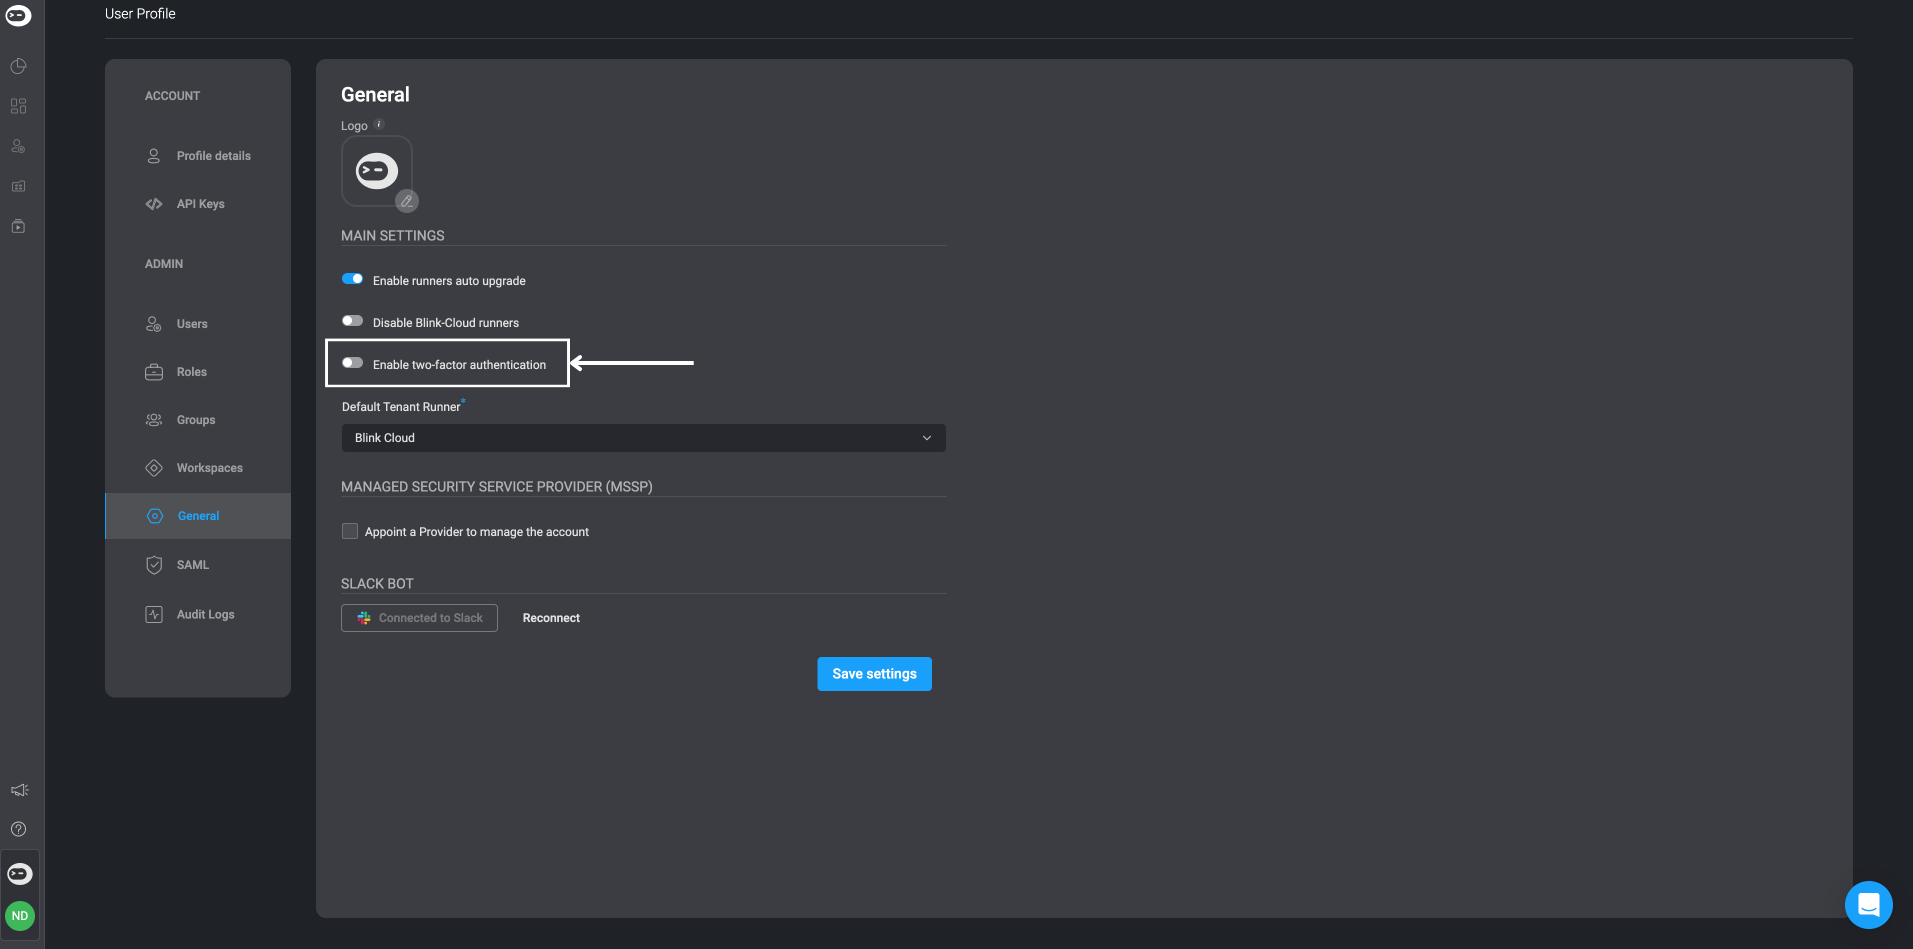Click the ADMIN section label

pyautogui.click(x=164, y=264)
